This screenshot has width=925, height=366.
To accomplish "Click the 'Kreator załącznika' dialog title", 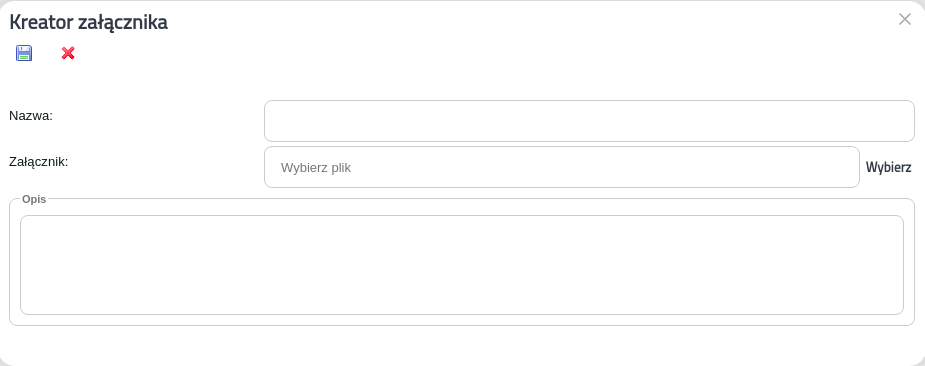I will pos(88,22).
